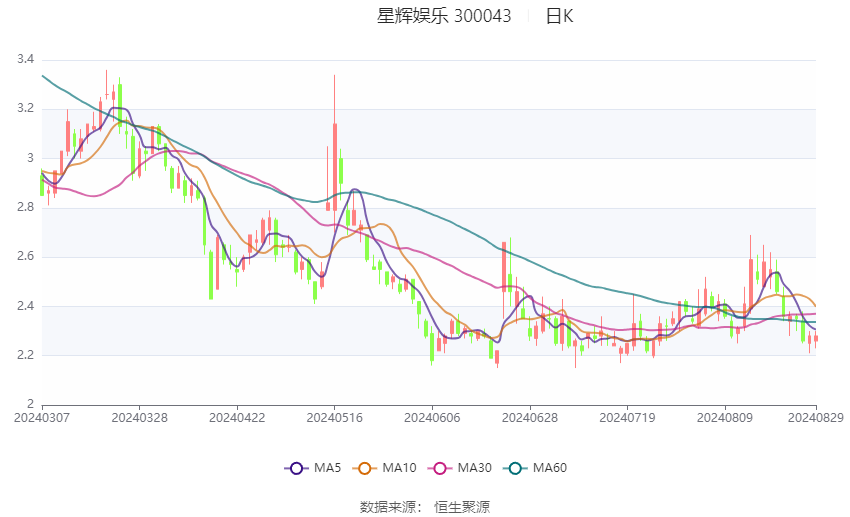Click the 2.2 y-axis value
The width and height of the screenshot is (850, 517).
tap(25, 355)
